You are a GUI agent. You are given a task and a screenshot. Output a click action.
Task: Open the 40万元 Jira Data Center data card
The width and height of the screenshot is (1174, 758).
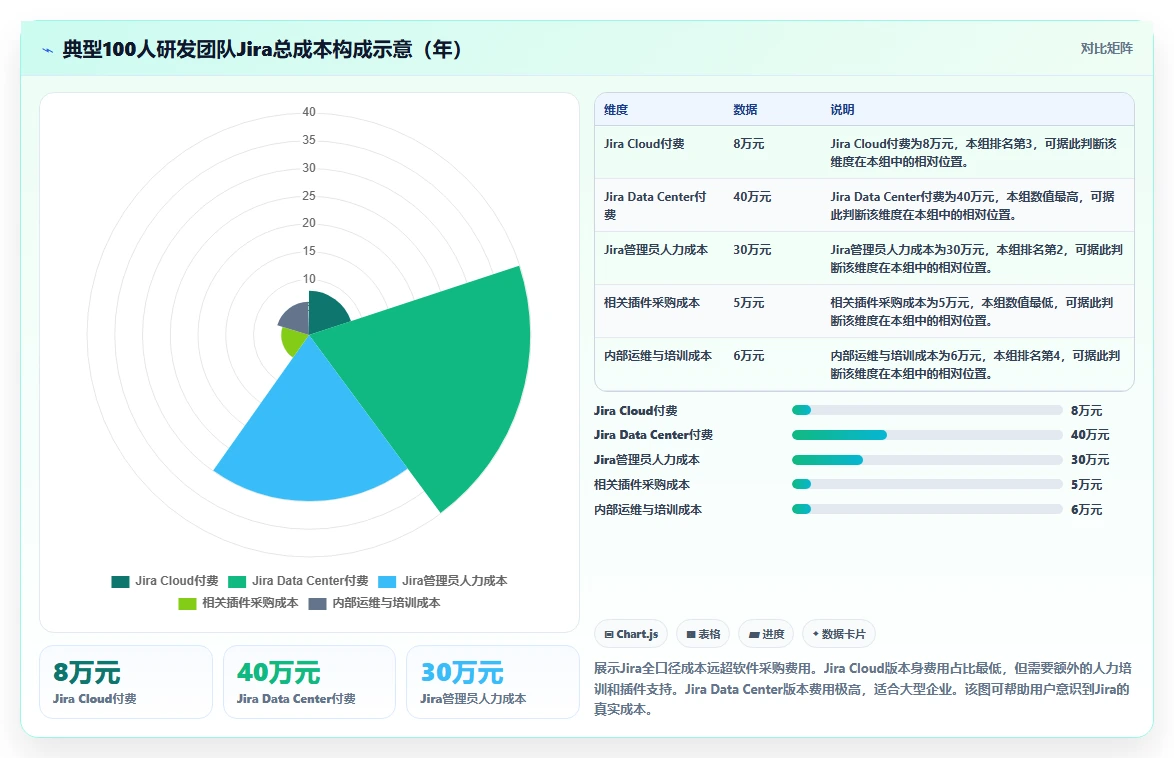coord(309,682)
